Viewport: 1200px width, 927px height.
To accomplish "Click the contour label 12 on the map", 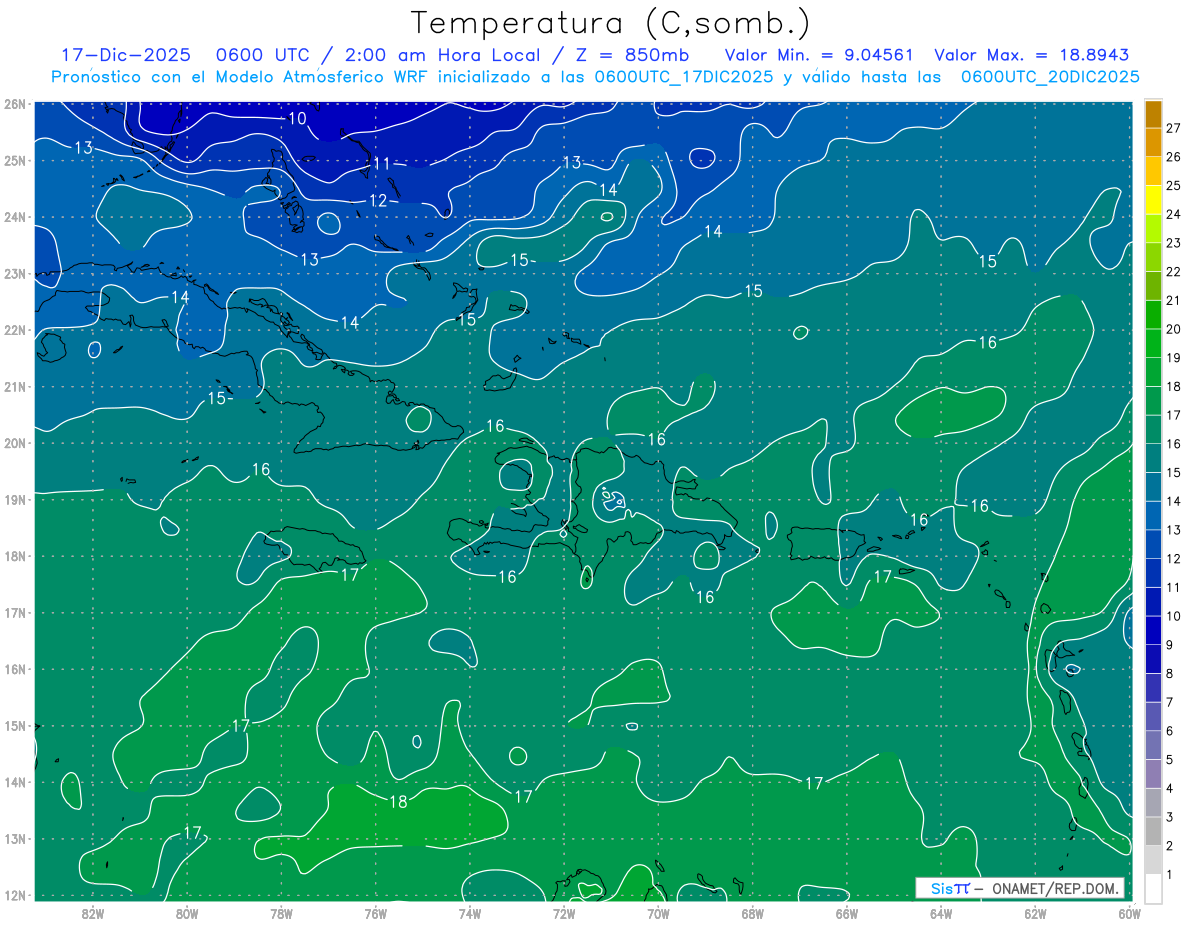I will click(x=378, y=201).
